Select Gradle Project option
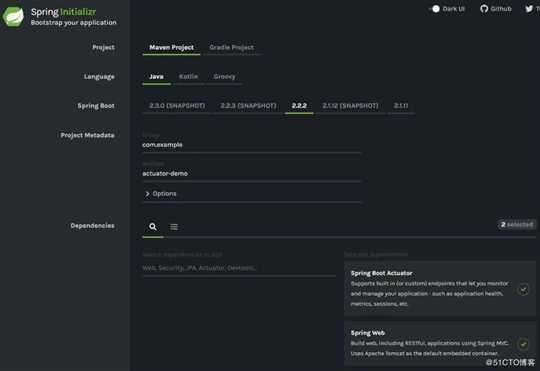Screen dimensions: 540x371 tap(231, 48)
